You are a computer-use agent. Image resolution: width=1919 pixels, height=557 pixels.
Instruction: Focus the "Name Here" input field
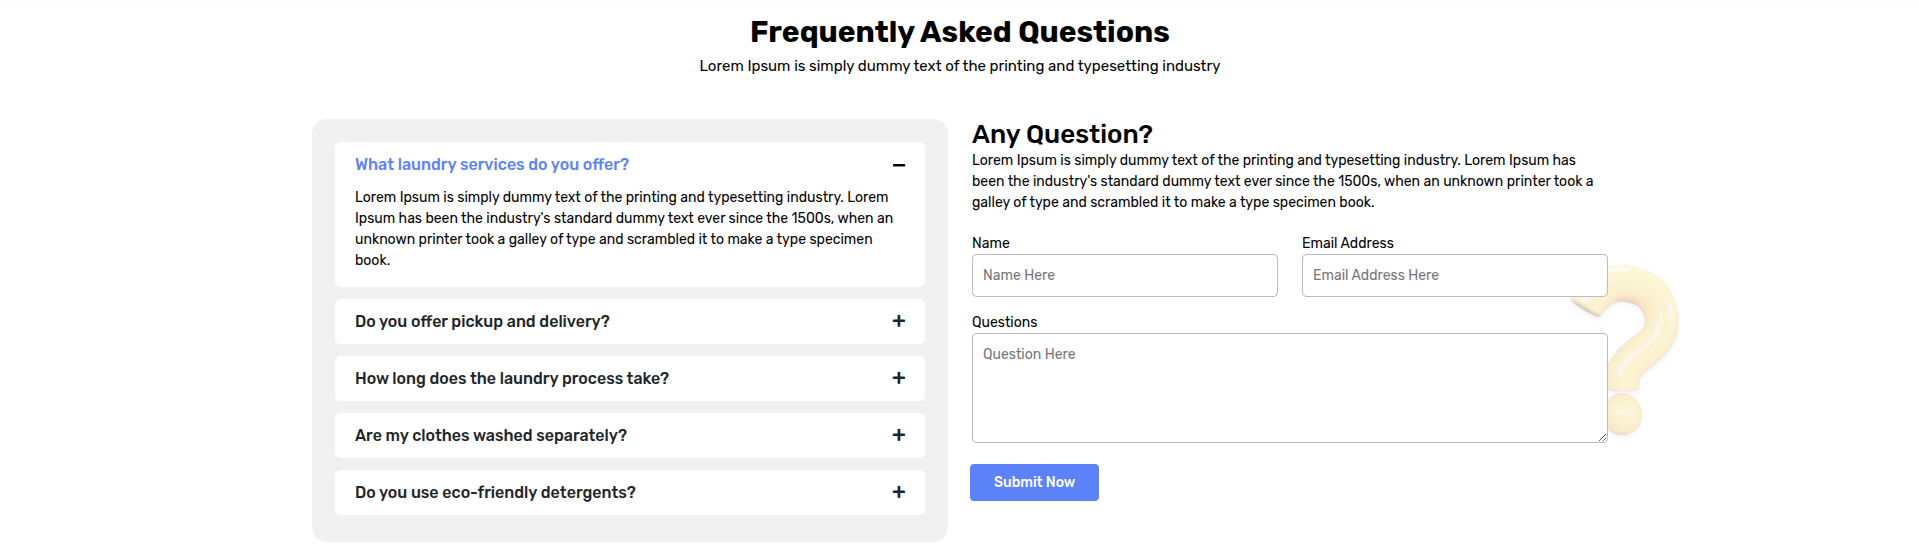[x=1124, y=276]
